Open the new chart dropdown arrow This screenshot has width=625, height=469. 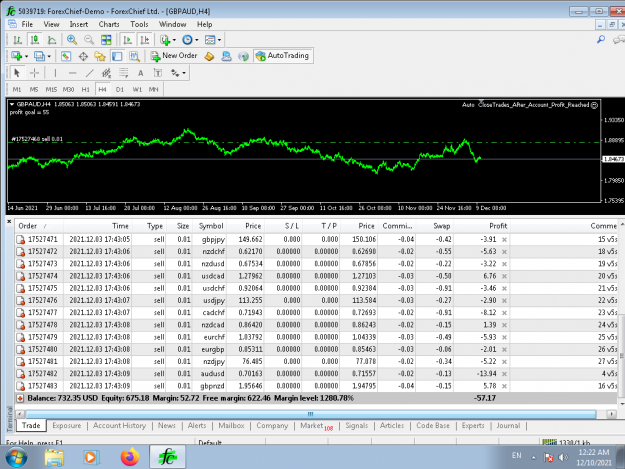(x=26, y=57)
